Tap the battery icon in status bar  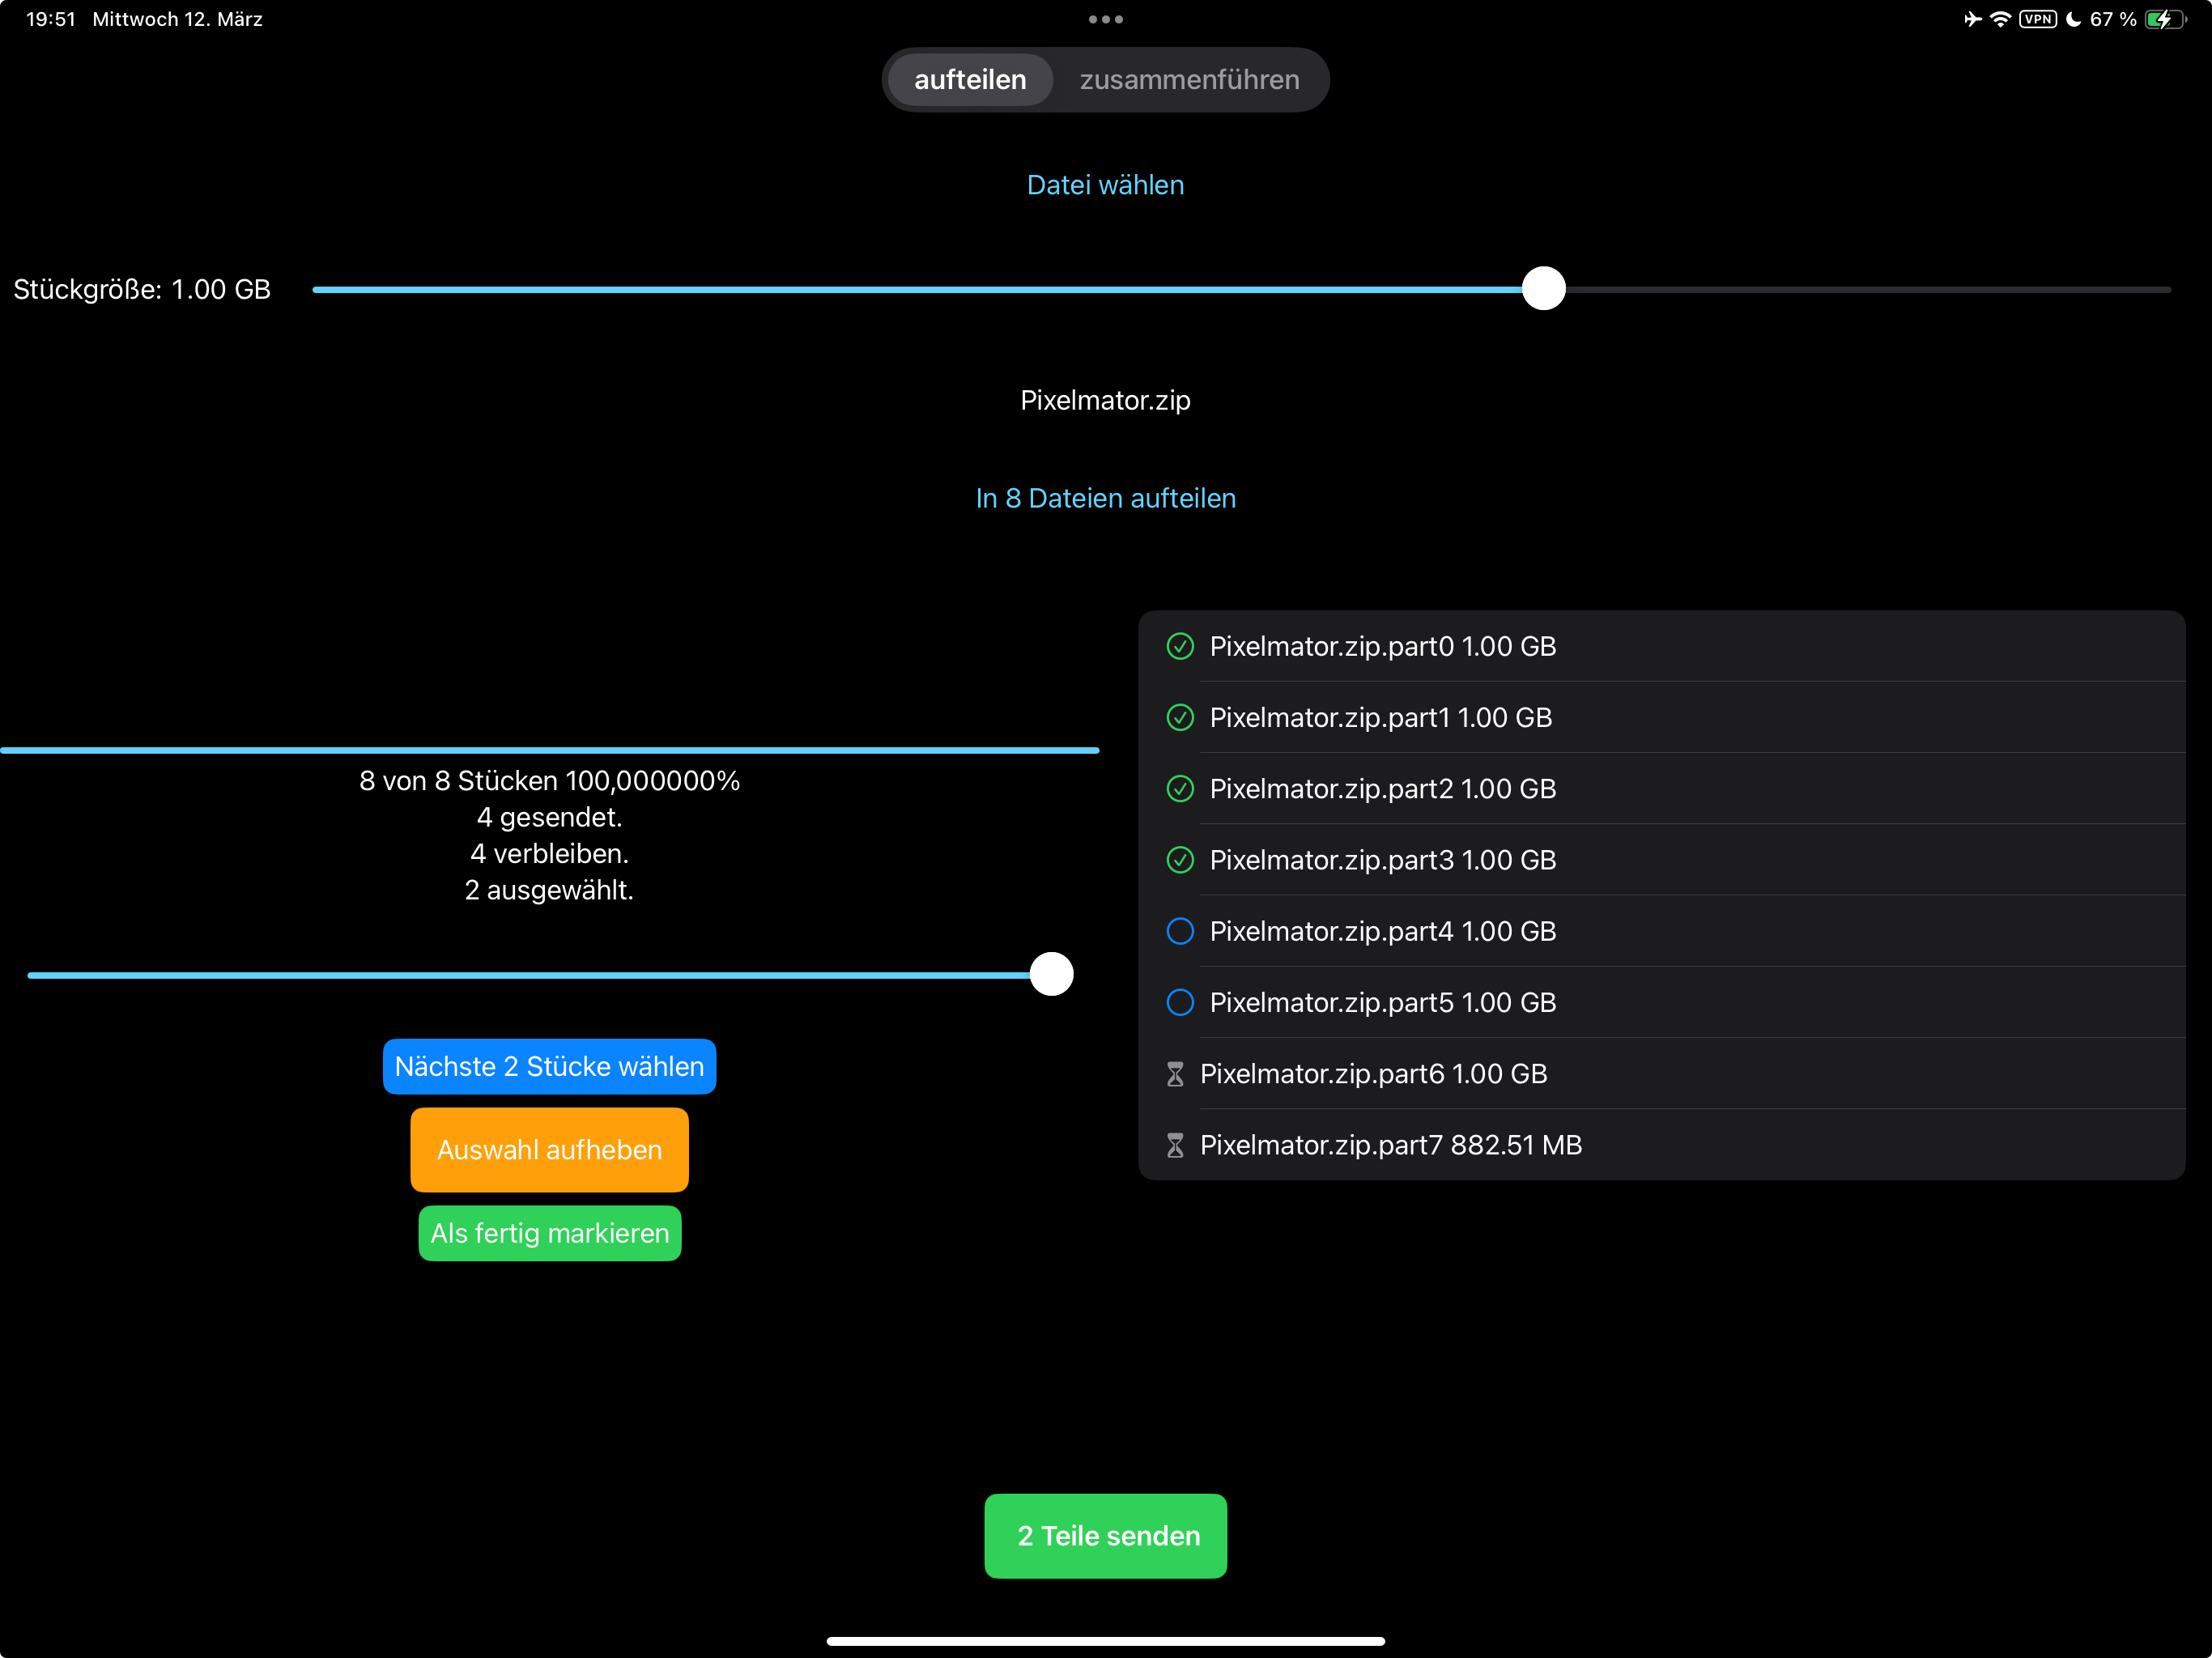(x=2165, y=19)
